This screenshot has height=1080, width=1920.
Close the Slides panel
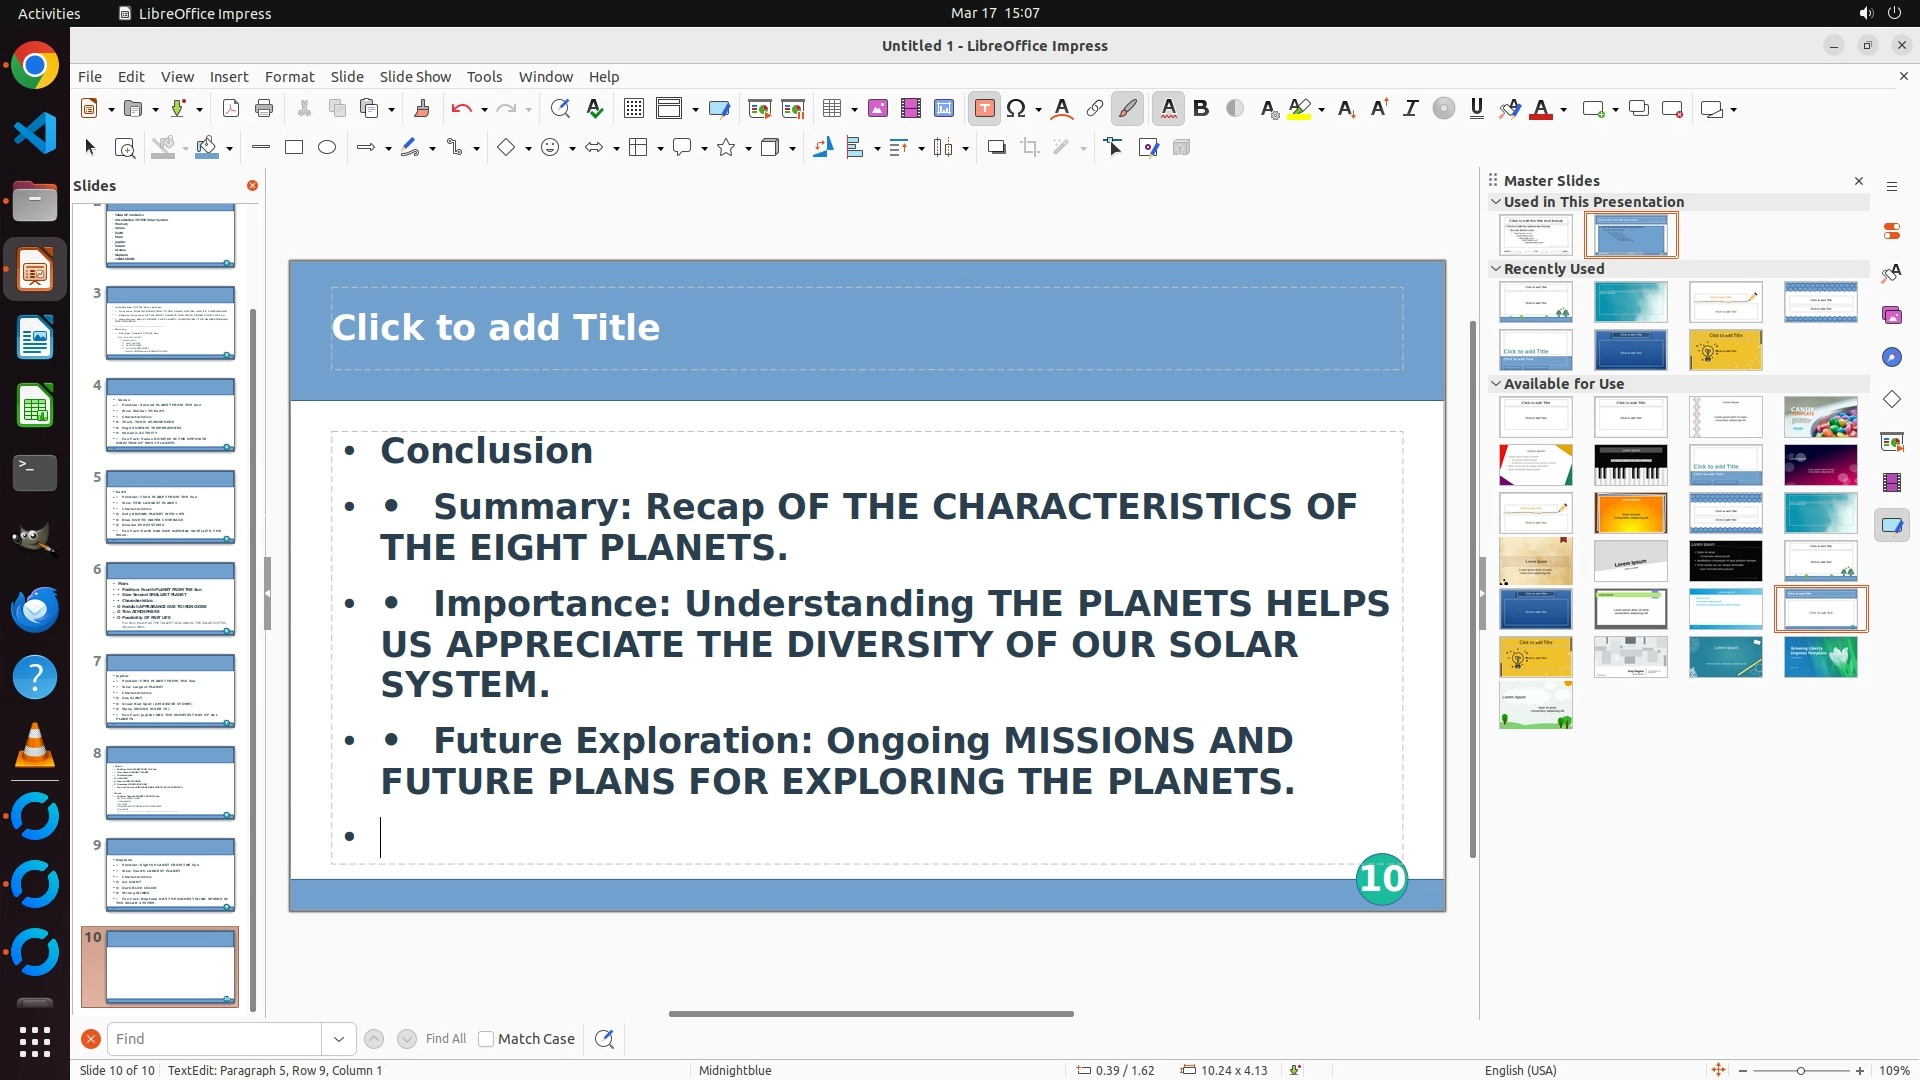[252, 186]
